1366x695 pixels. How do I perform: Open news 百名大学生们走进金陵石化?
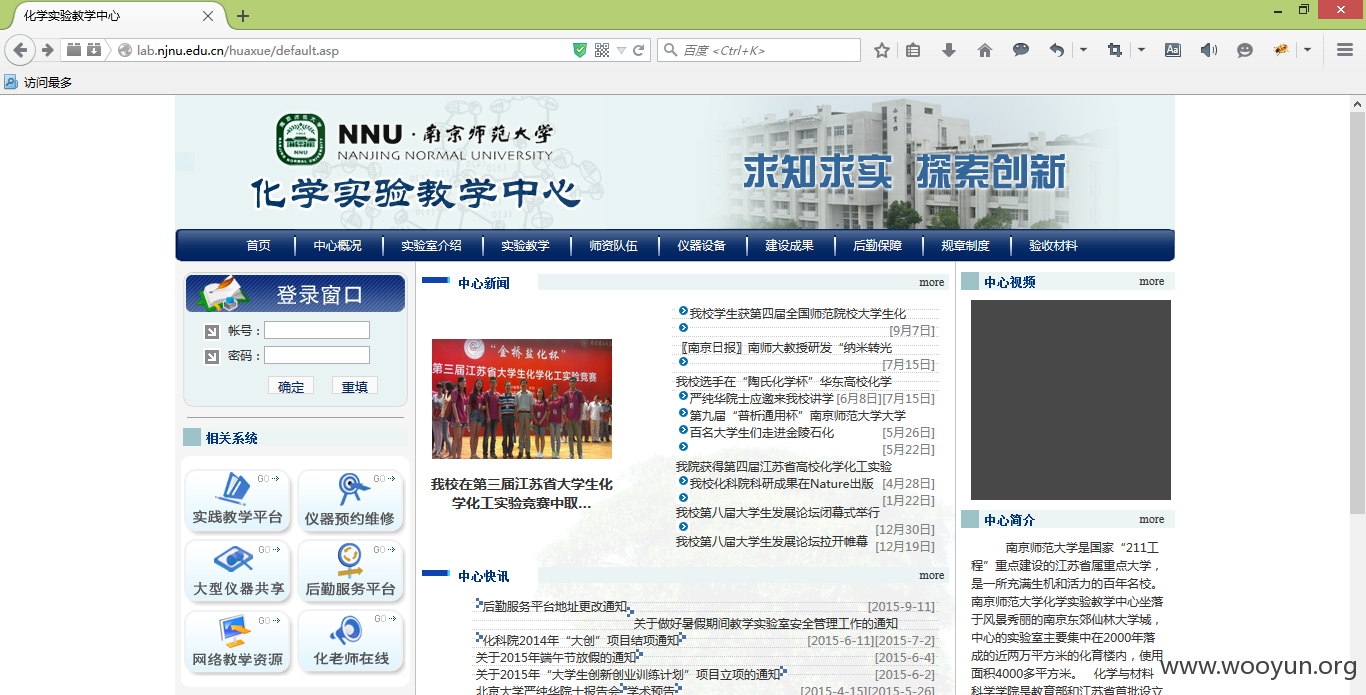[761, 432]
